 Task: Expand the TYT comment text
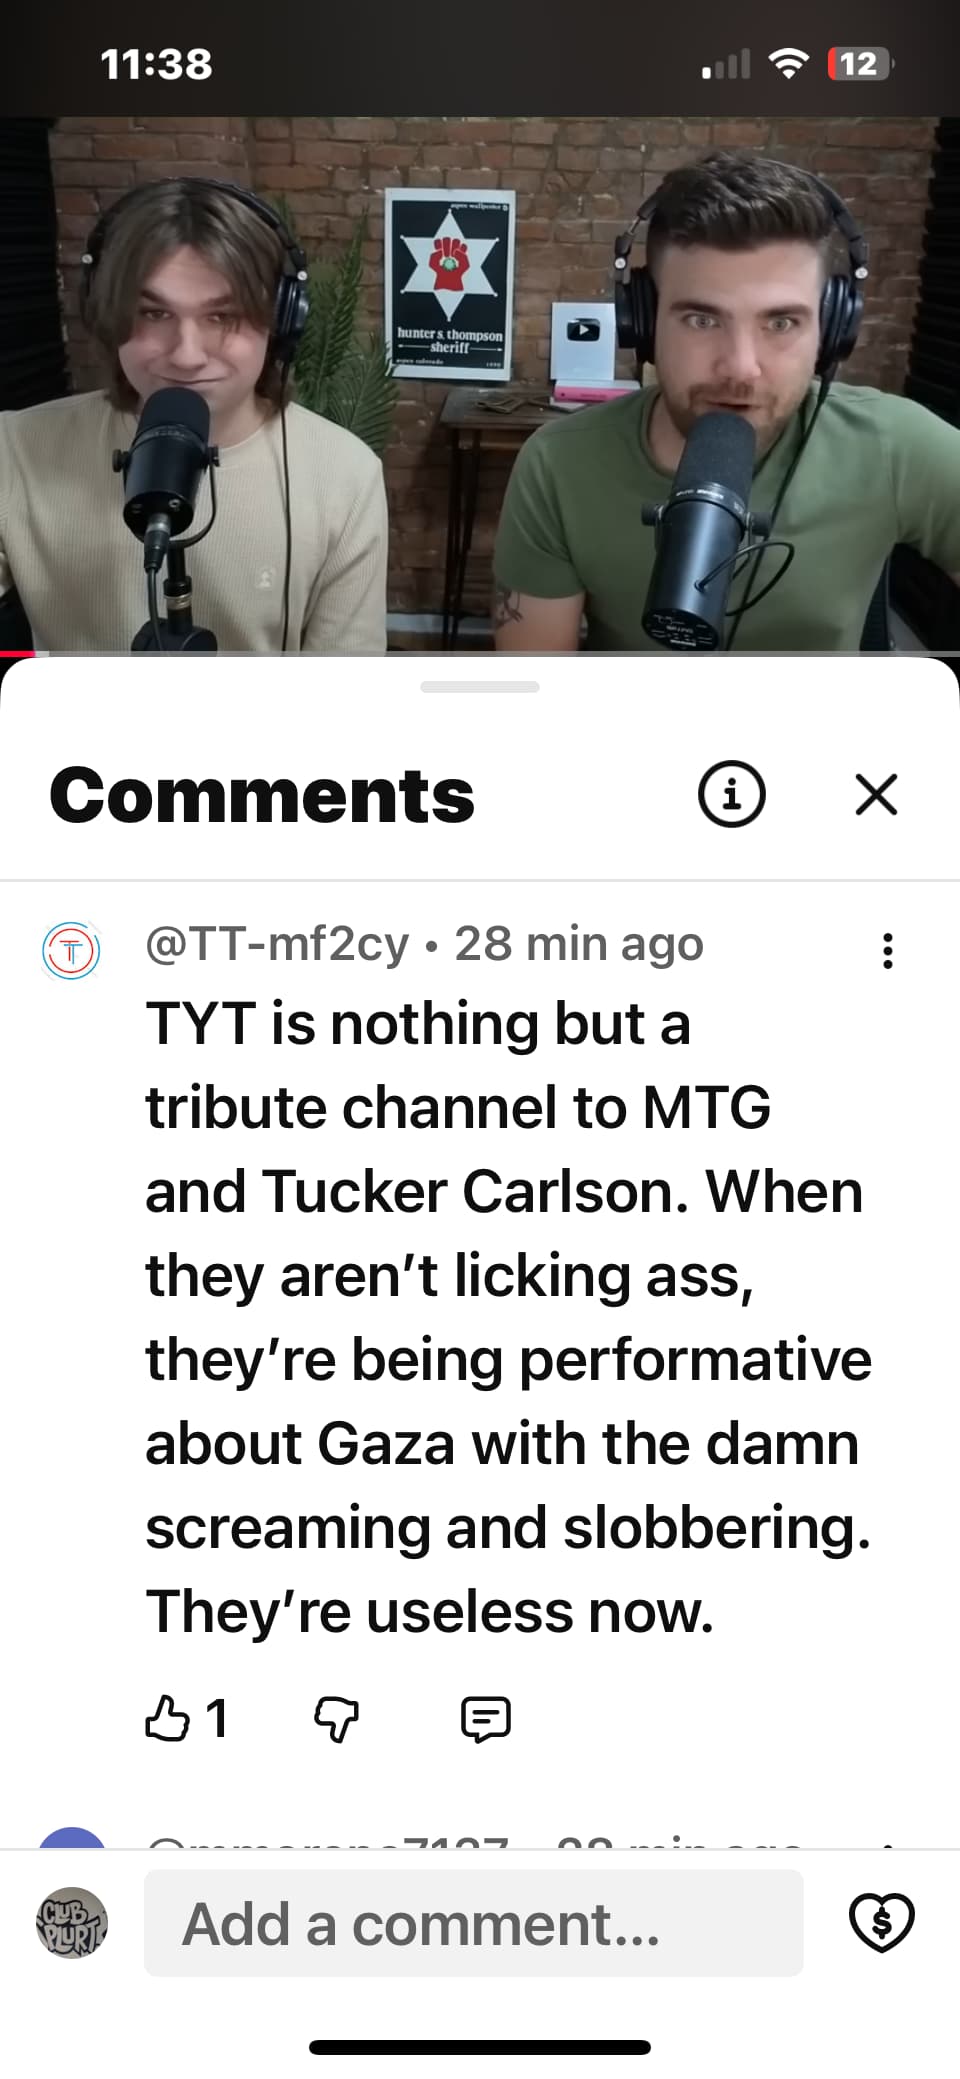coord(508,1318)
